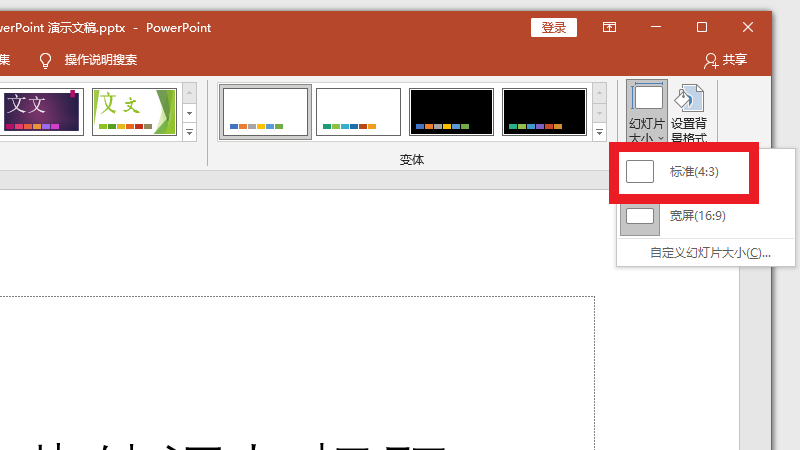Select the first black variant thumbnail
The width and height of the screenshot is (800, 450).
pyautogui.click(x=451, y=111)
